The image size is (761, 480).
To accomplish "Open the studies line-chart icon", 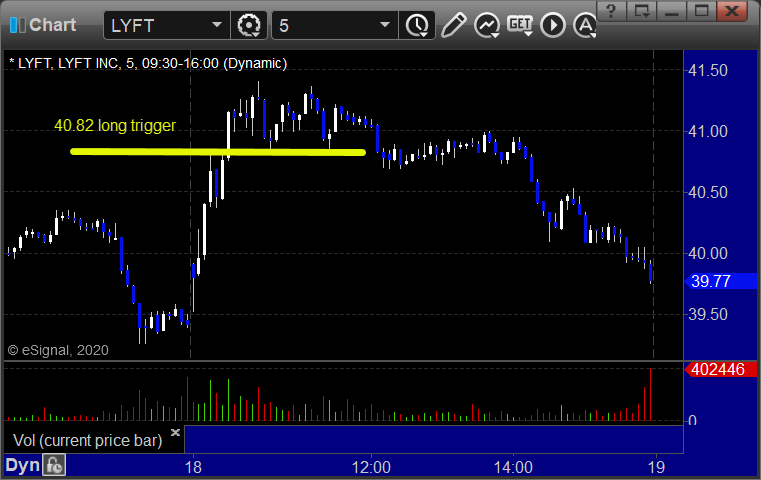I will pos(487,25).
